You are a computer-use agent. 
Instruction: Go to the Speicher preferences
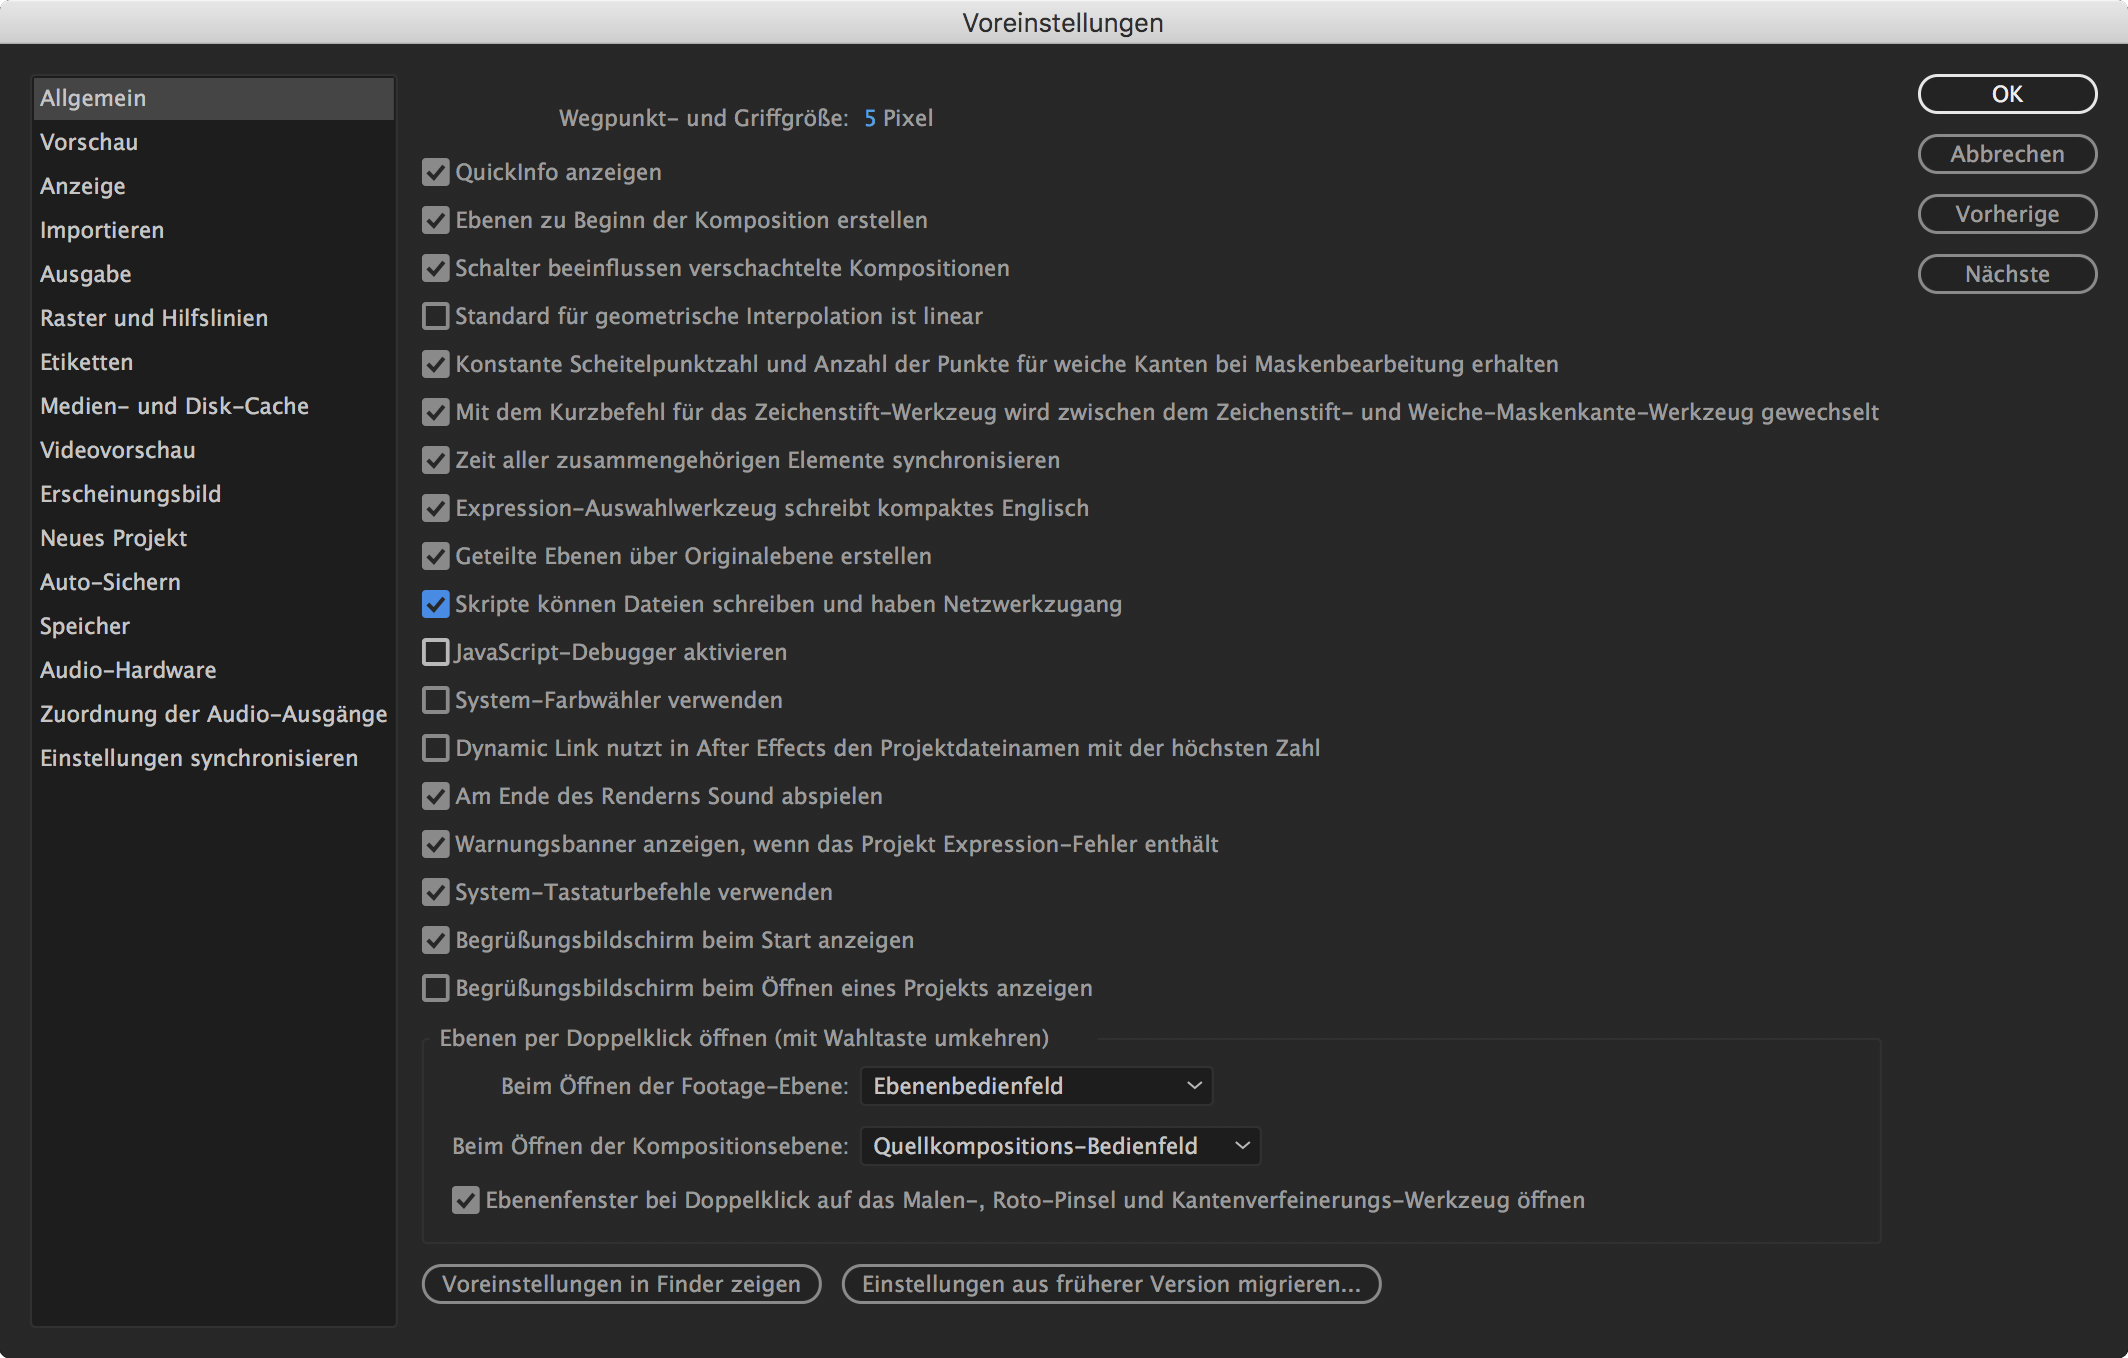click(213, 626)
